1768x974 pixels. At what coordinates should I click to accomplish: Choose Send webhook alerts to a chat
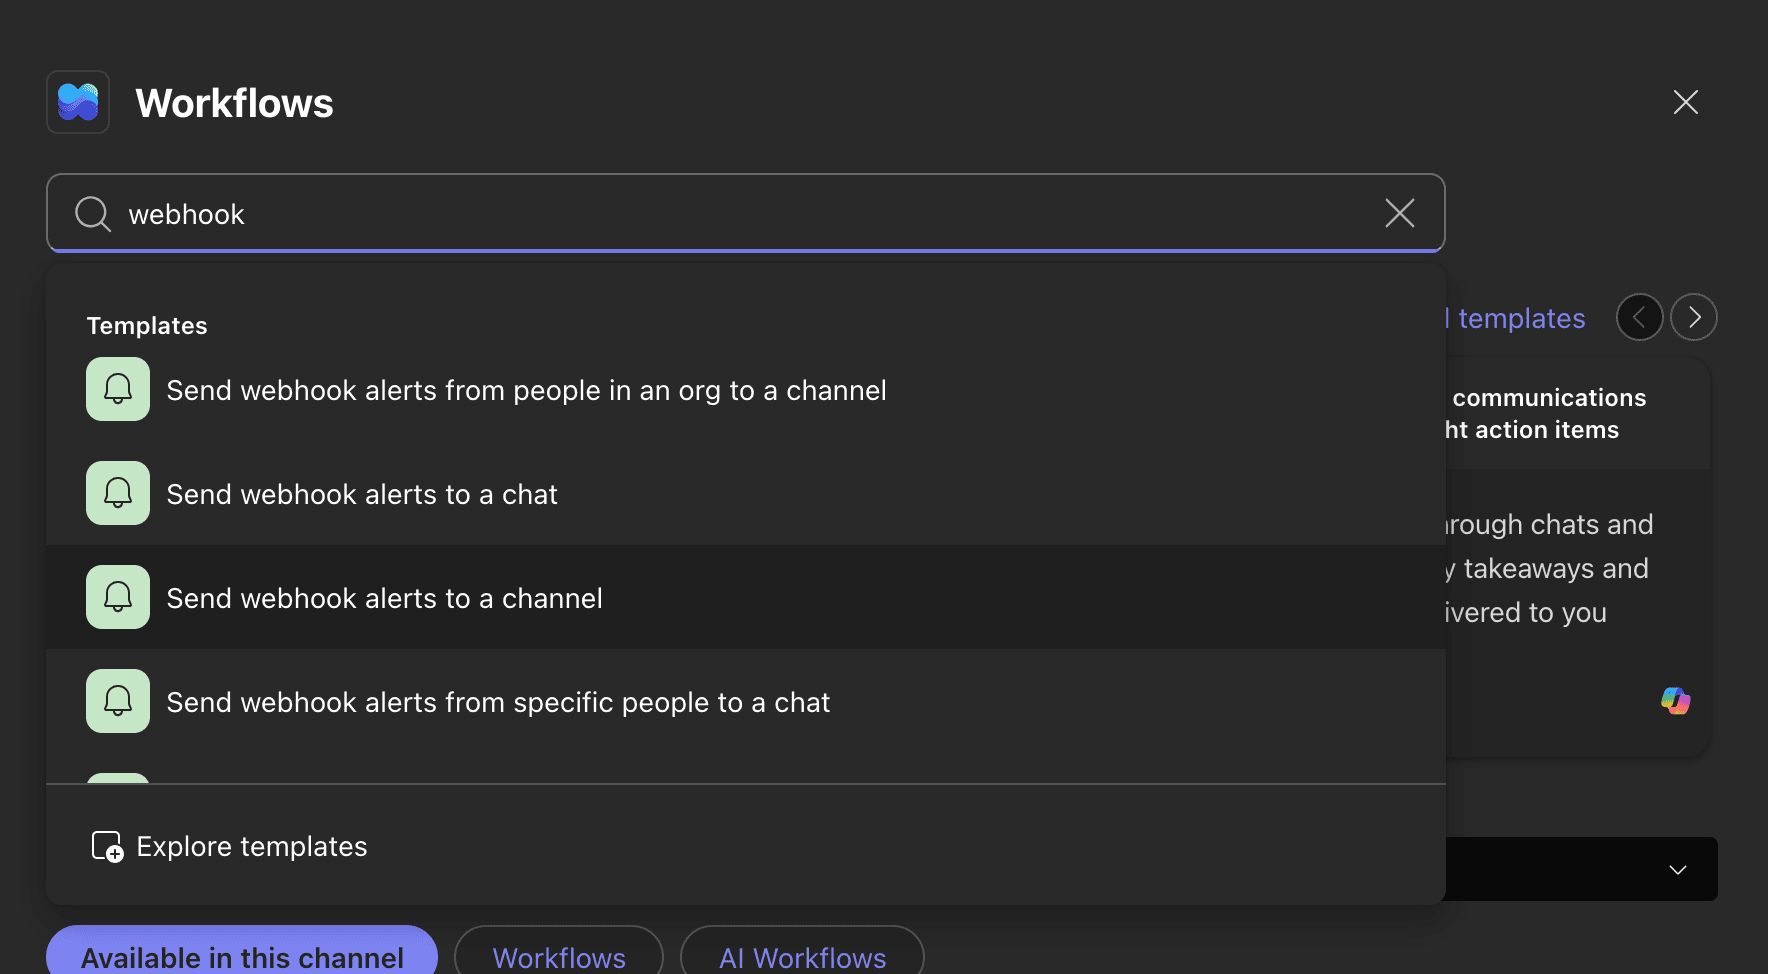coord(362,494)
